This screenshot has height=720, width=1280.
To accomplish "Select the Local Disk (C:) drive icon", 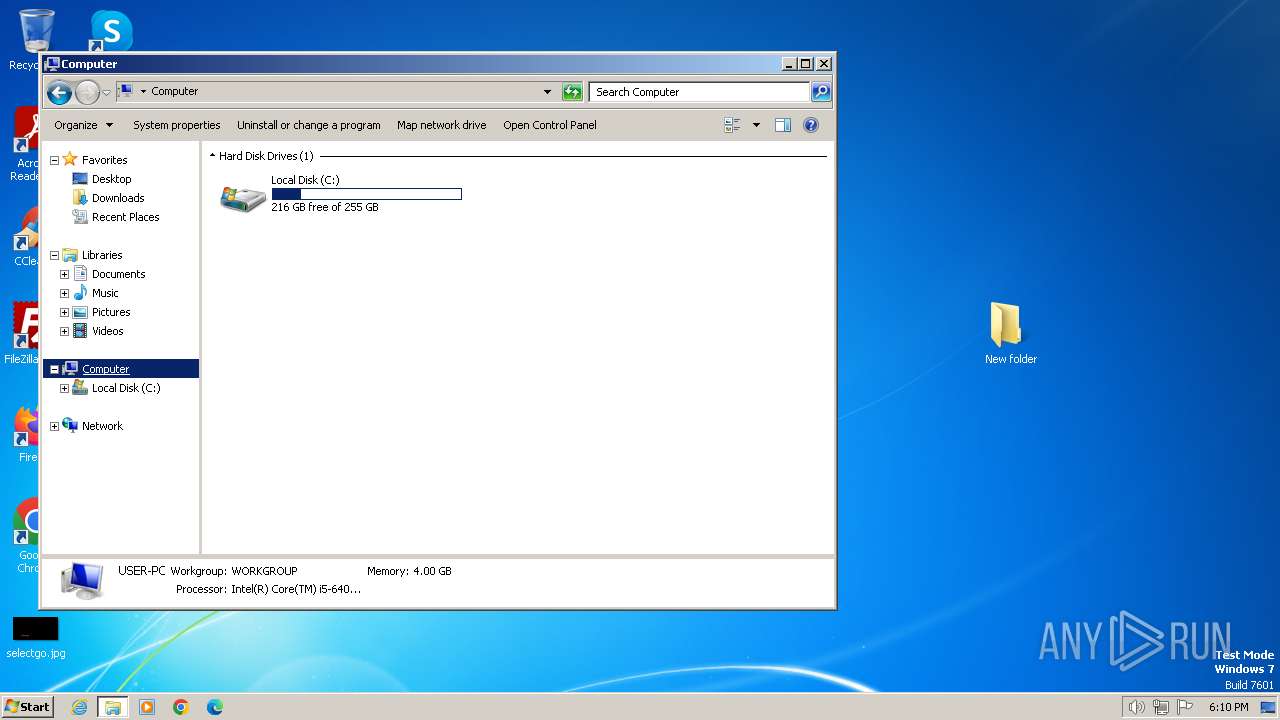I will point(243,197).
